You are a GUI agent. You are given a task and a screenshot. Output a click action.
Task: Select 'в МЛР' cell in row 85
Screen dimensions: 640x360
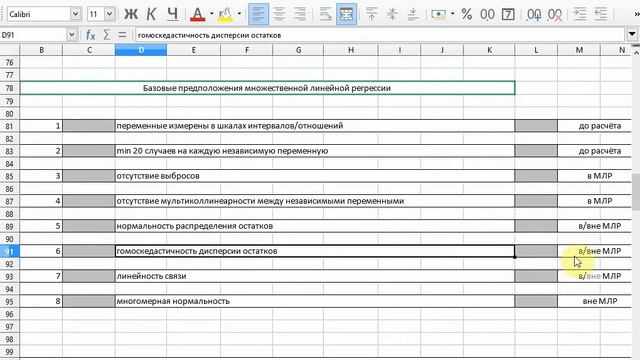tap(595, 176)
